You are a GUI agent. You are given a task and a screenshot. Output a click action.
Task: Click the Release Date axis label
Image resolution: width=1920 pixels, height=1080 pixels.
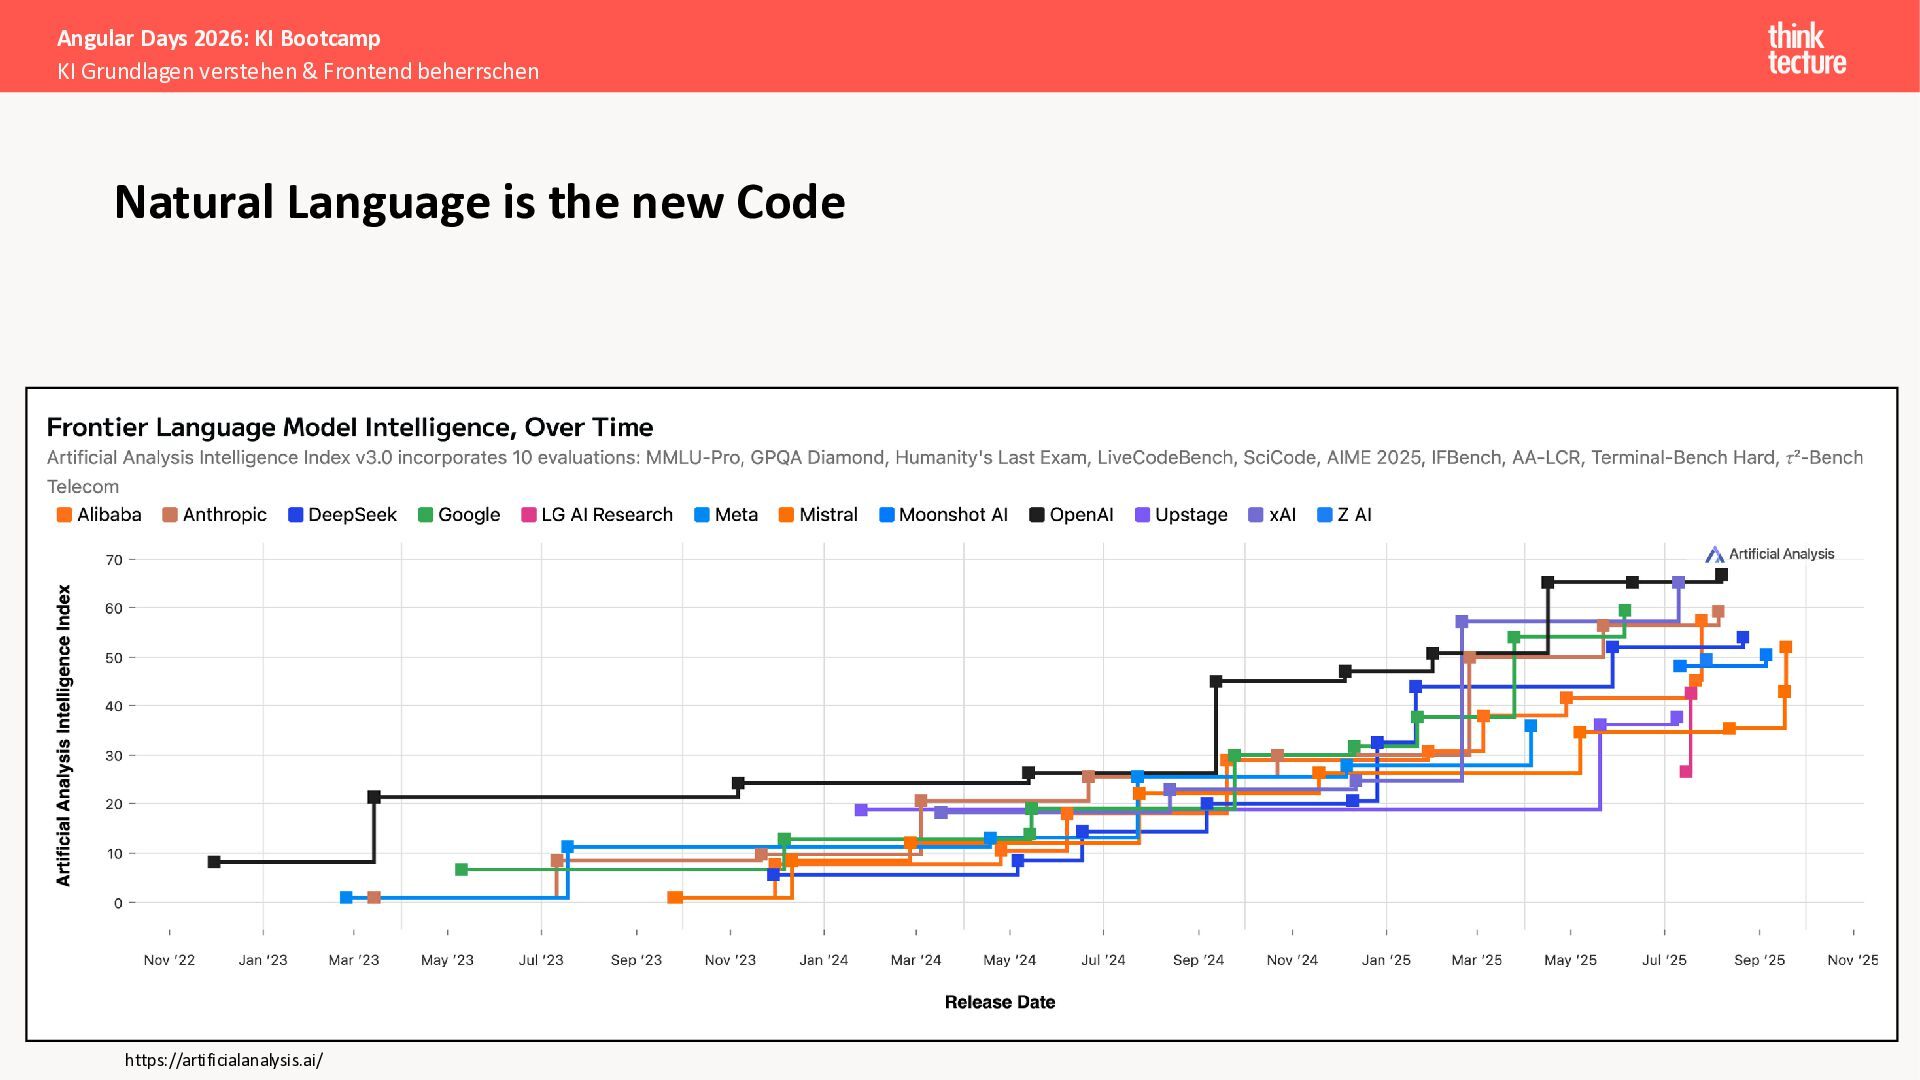point(999,1002)
